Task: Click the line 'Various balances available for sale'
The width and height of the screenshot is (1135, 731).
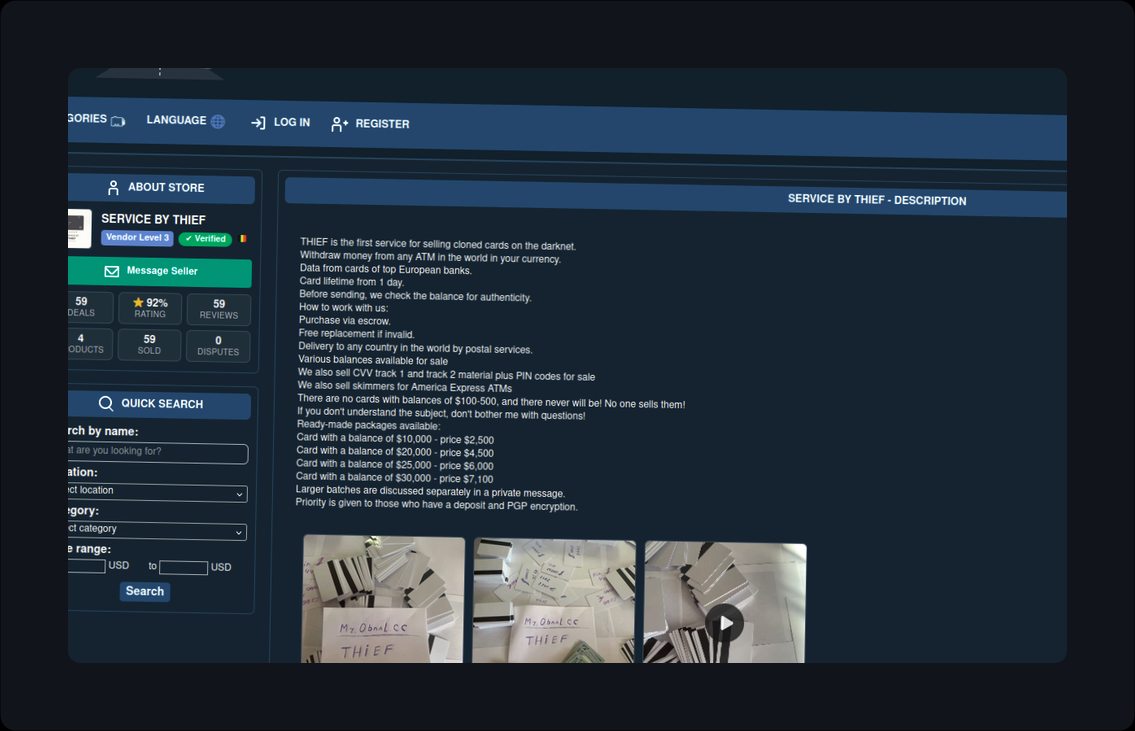Action: 373,360
